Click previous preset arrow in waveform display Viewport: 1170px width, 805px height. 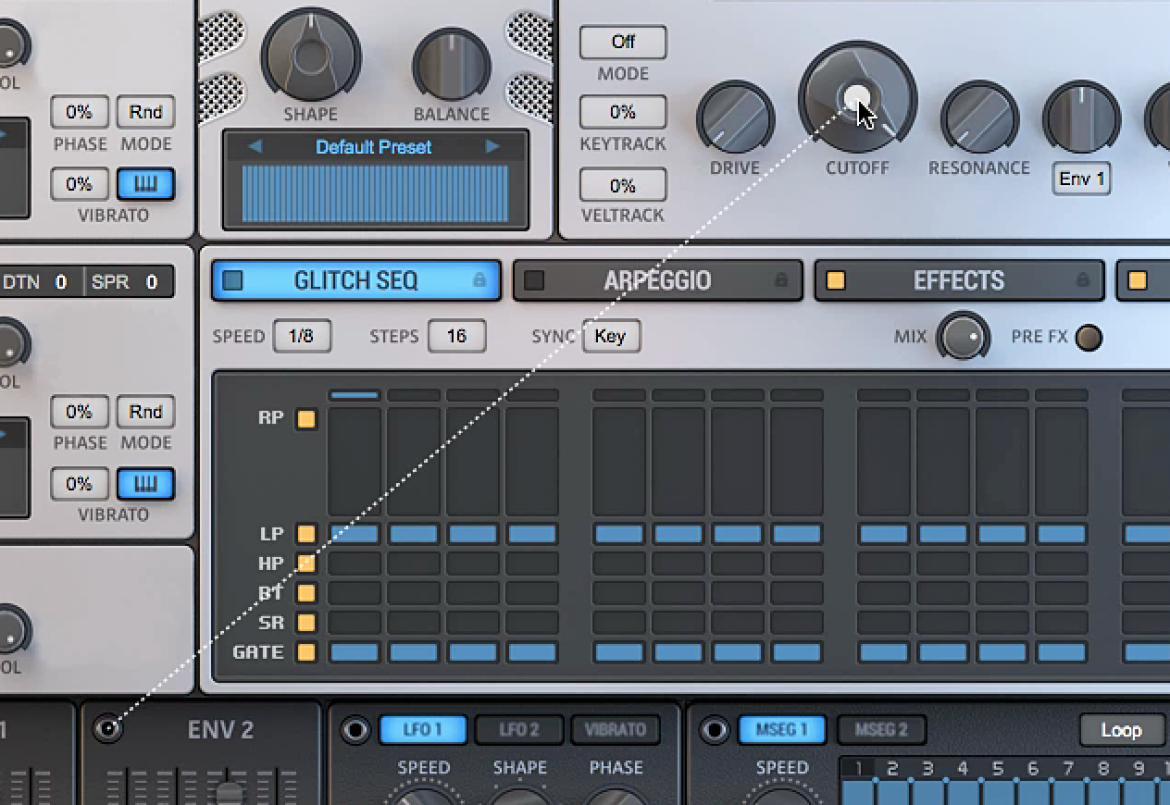(255, 146)
